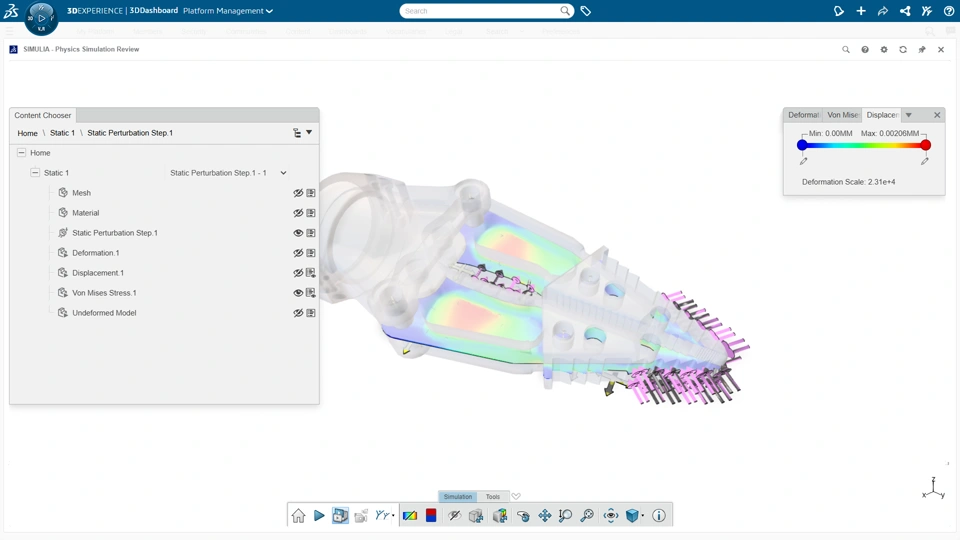Select the Displacement.1 tree item
Viewport: 960px width, 540px height.
[98, 273]
